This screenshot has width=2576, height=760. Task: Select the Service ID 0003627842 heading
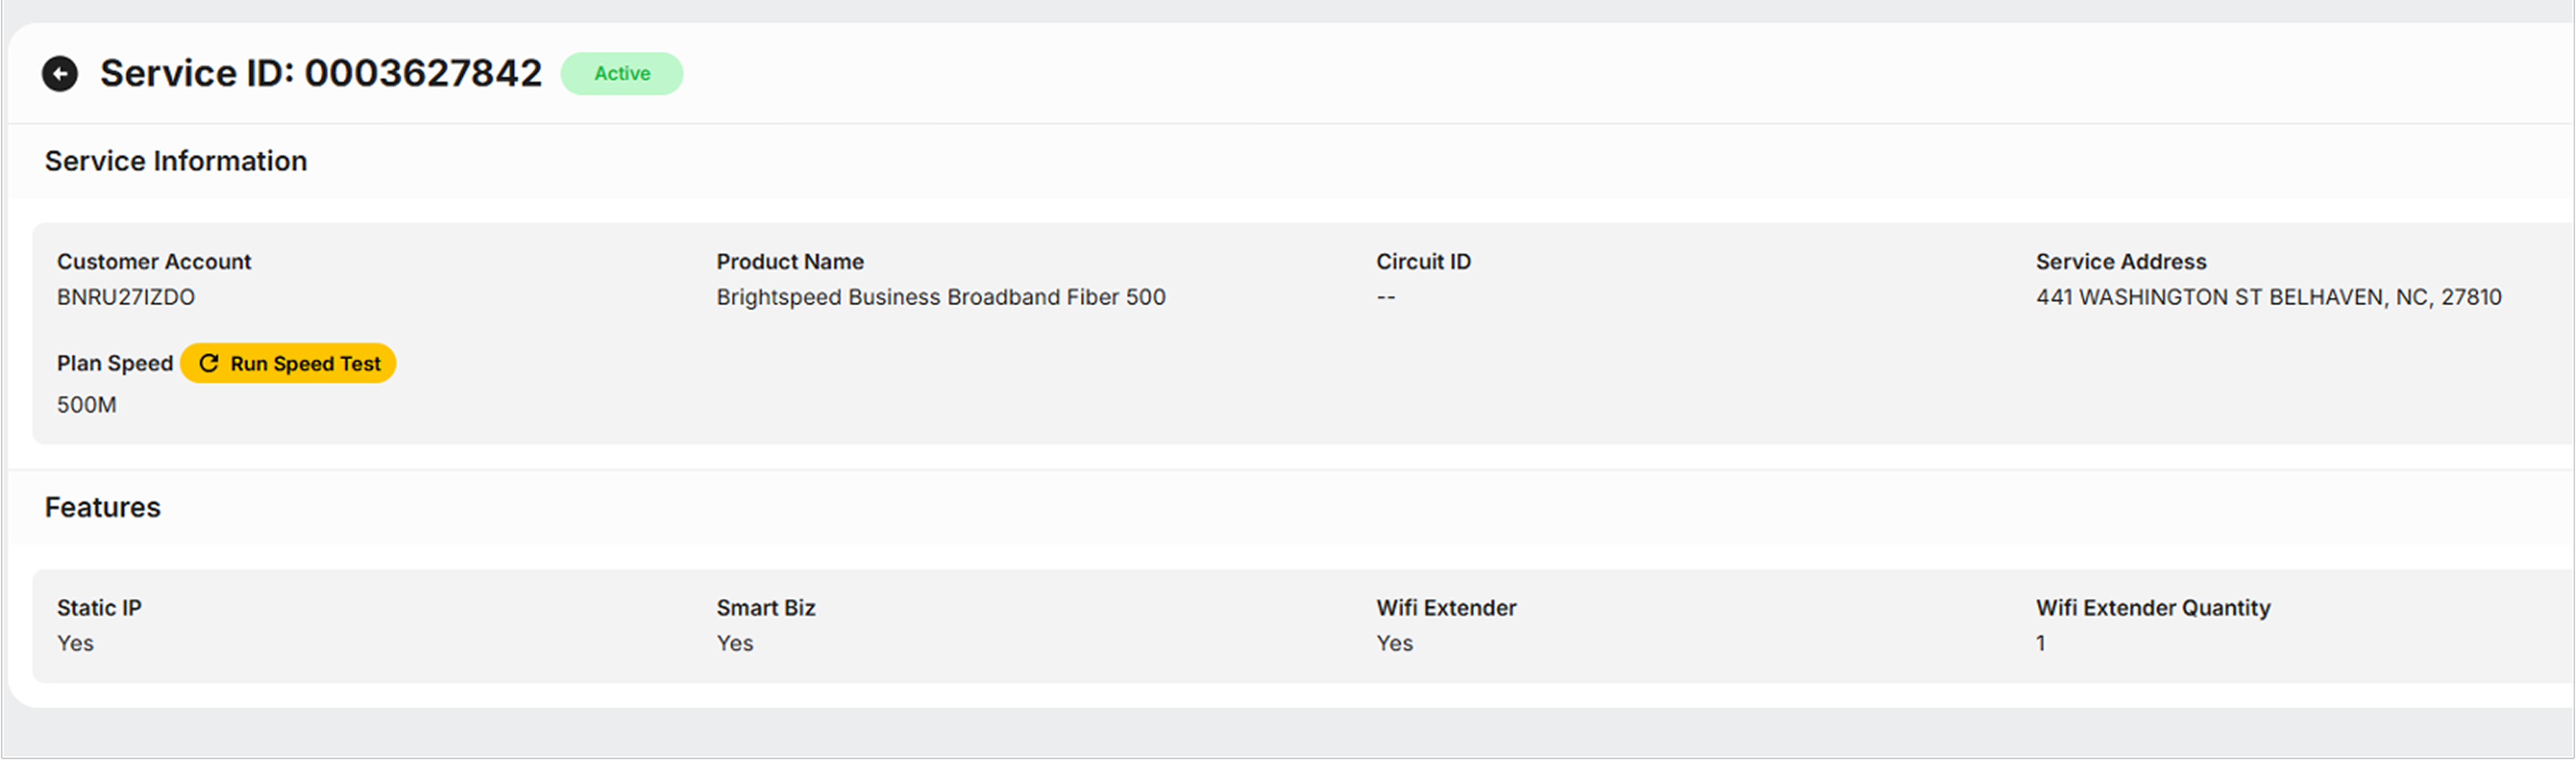pyautogui.click(x=321, y=74)
